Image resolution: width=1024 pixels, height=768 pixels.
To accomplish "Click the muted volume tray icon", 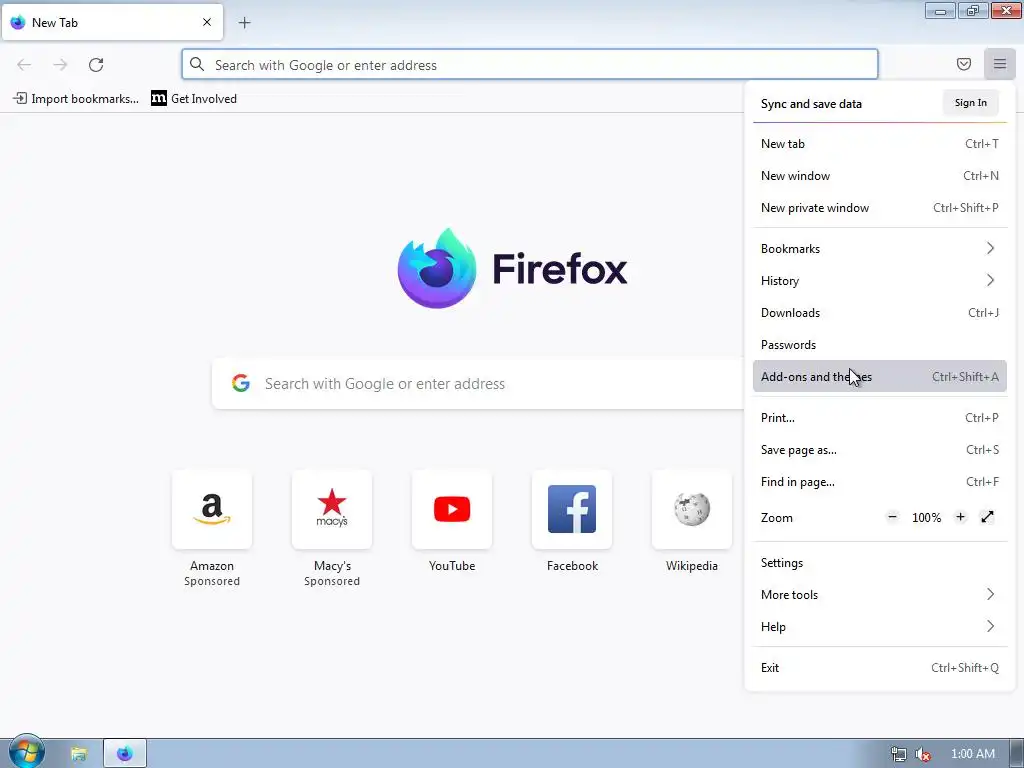I will (922, 754).
